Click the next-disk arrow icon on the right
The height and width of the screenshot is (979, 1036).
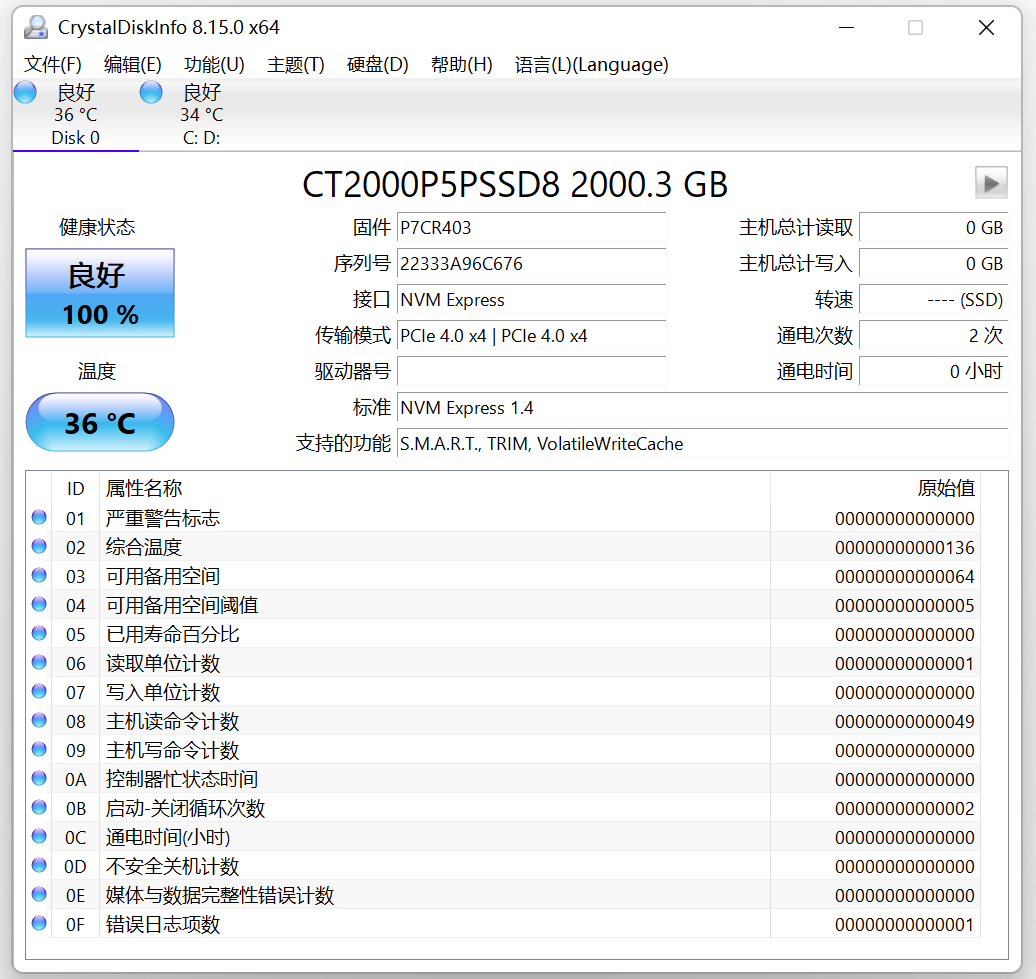991,183
